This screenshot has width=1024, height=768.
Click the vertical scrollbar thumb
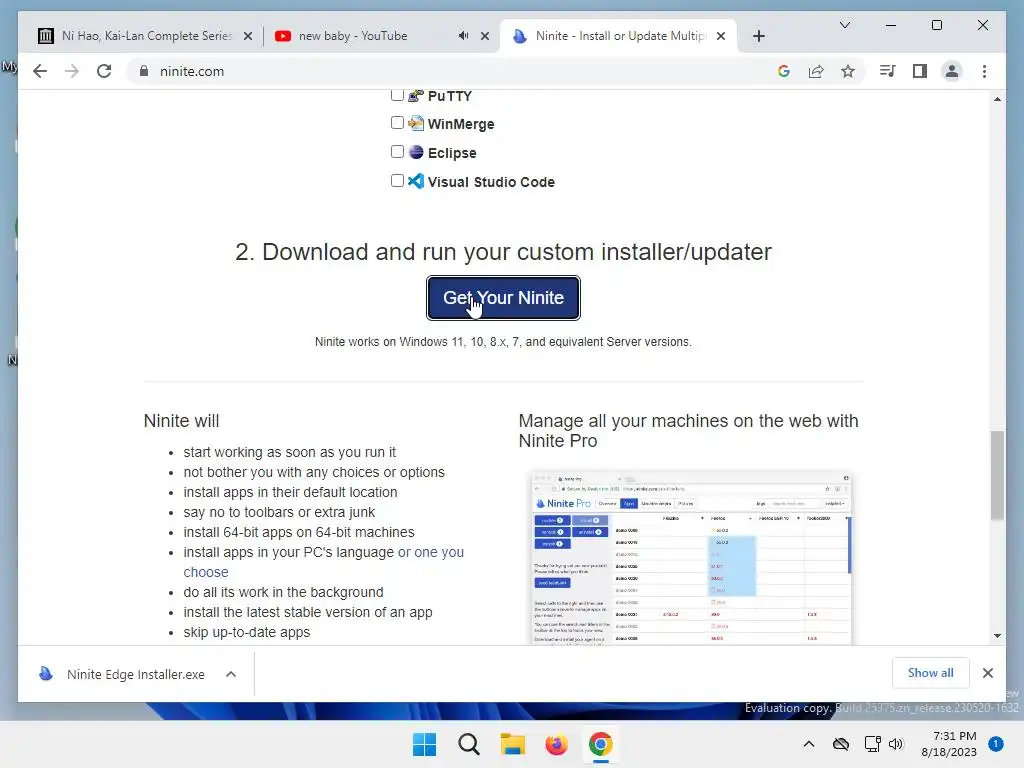pyautogui.click(x=997, y=475)
